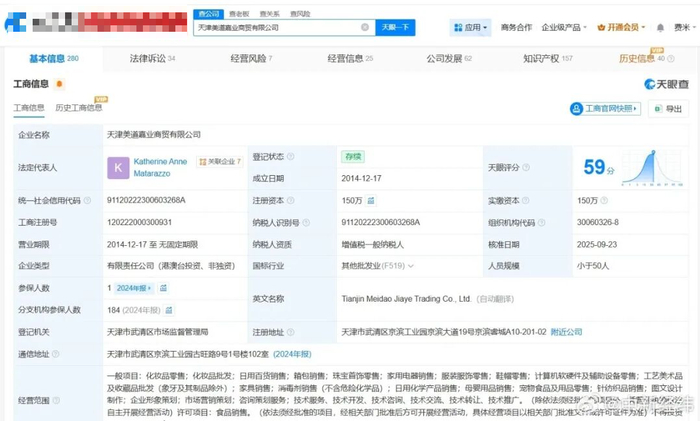The width and height of the screenshot is (700, 421).
Task: Open the 历史工商信息 VIP sub-tab
Action: click(x=79, y=108)
